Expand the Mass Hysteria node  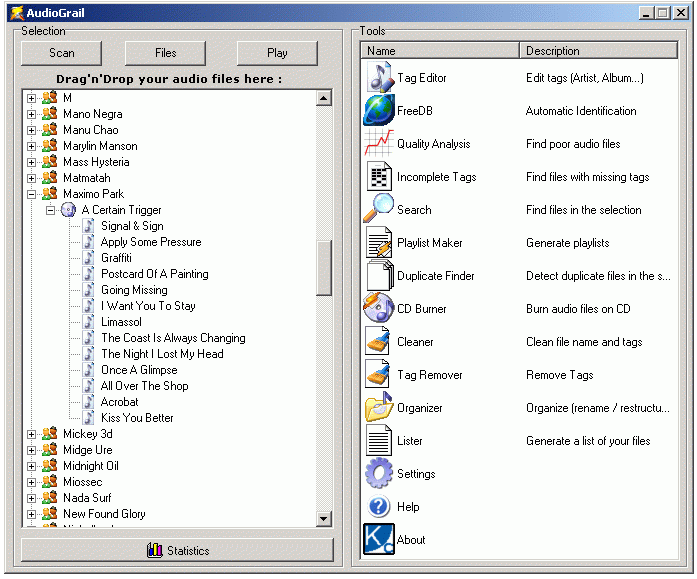[31, 162]
